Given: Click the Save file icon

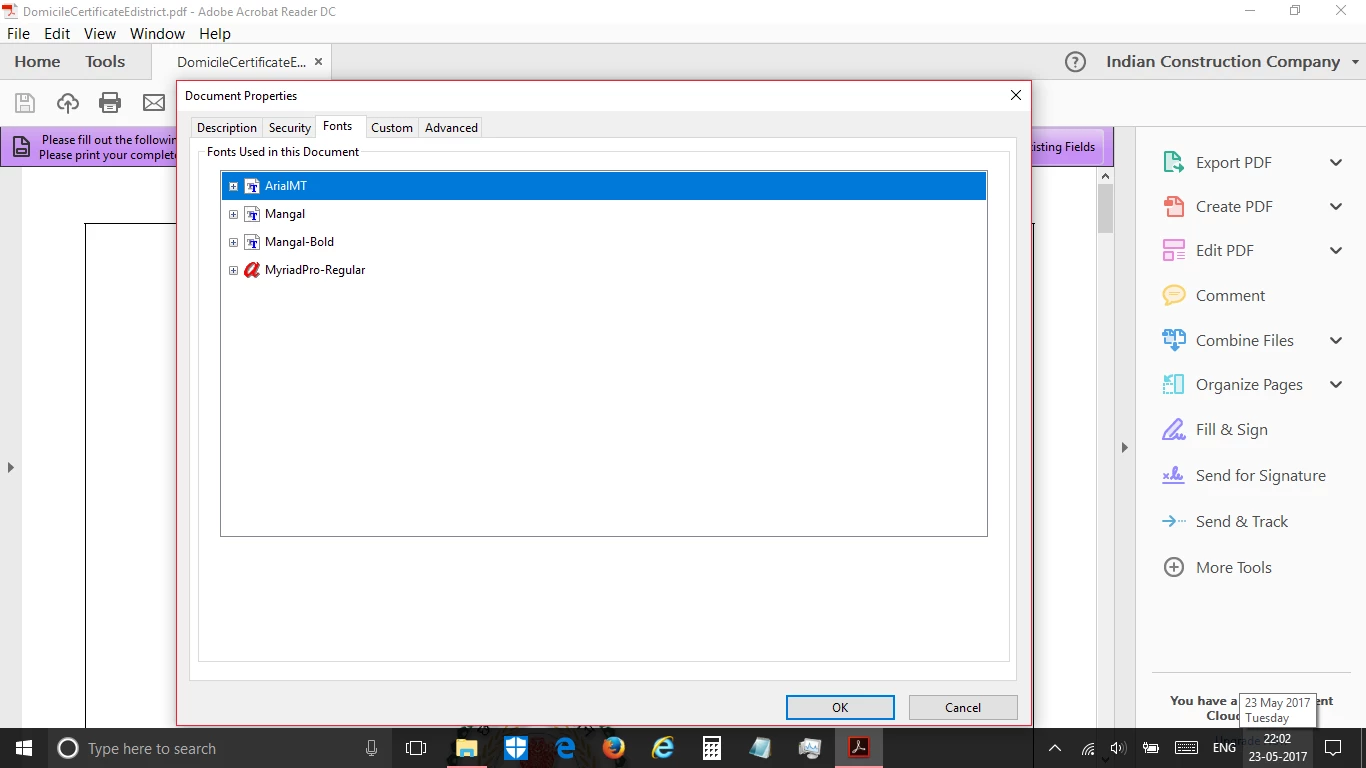Looking at the screenshot, I should tap(25, 102).
